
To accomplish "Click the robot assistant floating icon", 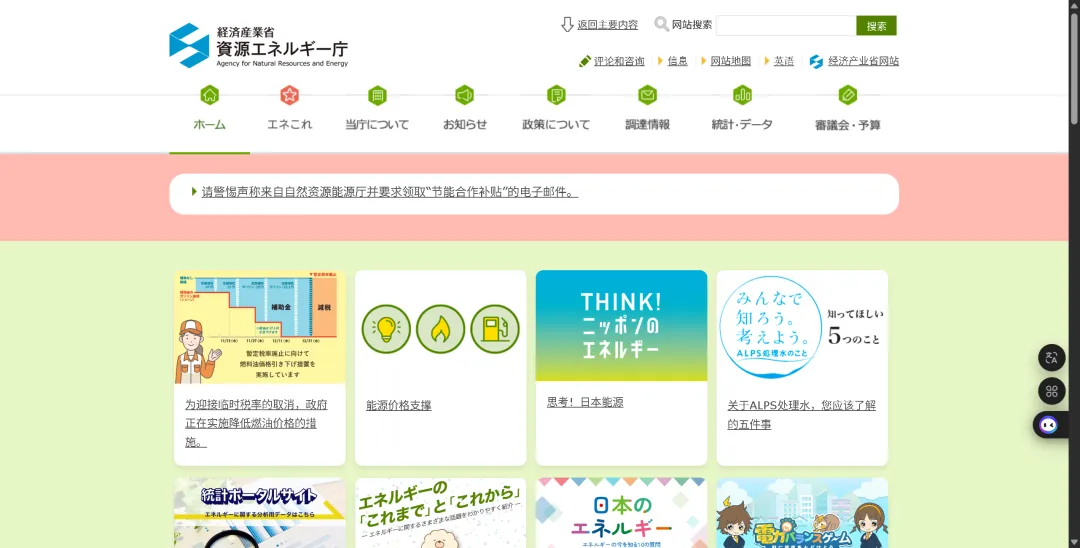I will (x=1049, y=425).
